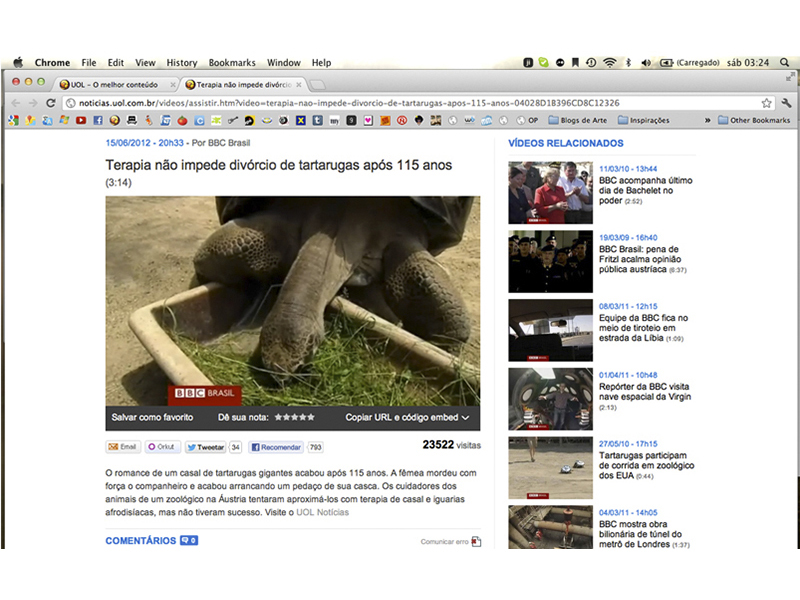Open the Apple menu

click(x=18, y=62)
